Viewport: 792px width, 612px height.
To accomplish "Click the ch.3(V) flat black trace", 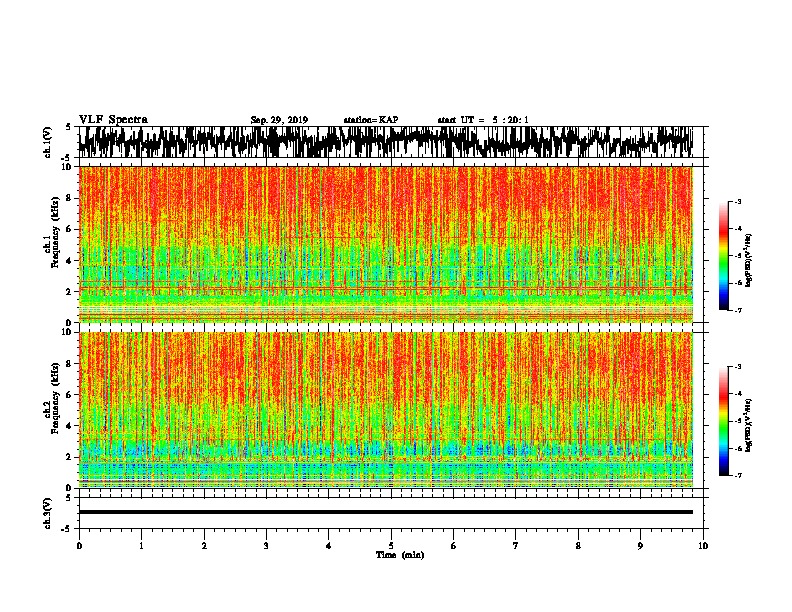I will (x=386, y=512).
